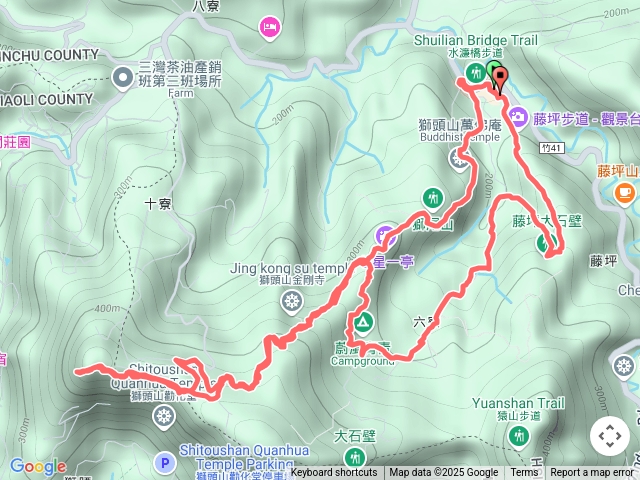This screenshot has height=480, width=640.
Task: Open the Terms link
Action: [x=524, y=473]
